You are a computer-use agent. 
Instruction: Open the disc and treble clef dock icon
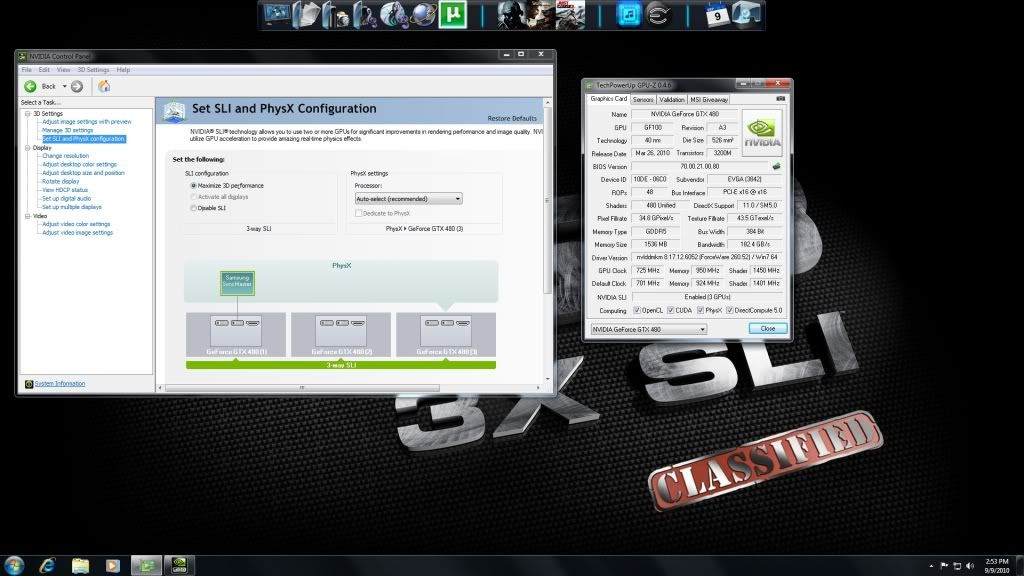click(394, 16)
